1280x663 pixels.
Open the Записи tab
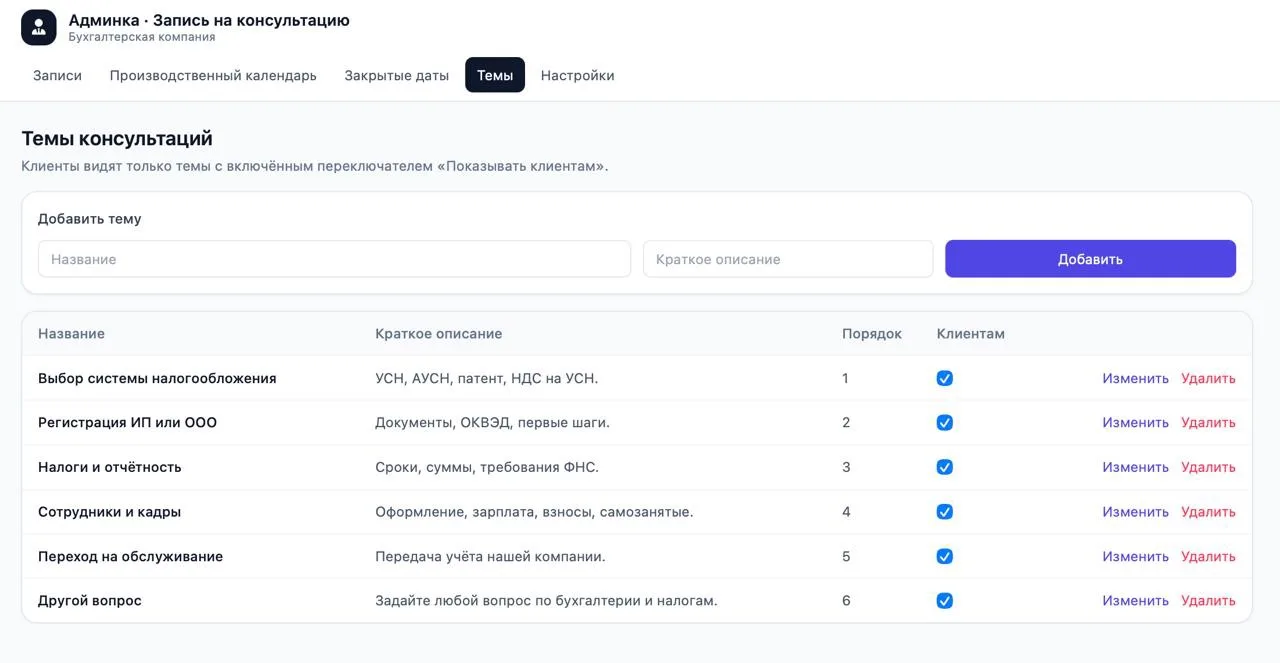(x=57, y=75)
